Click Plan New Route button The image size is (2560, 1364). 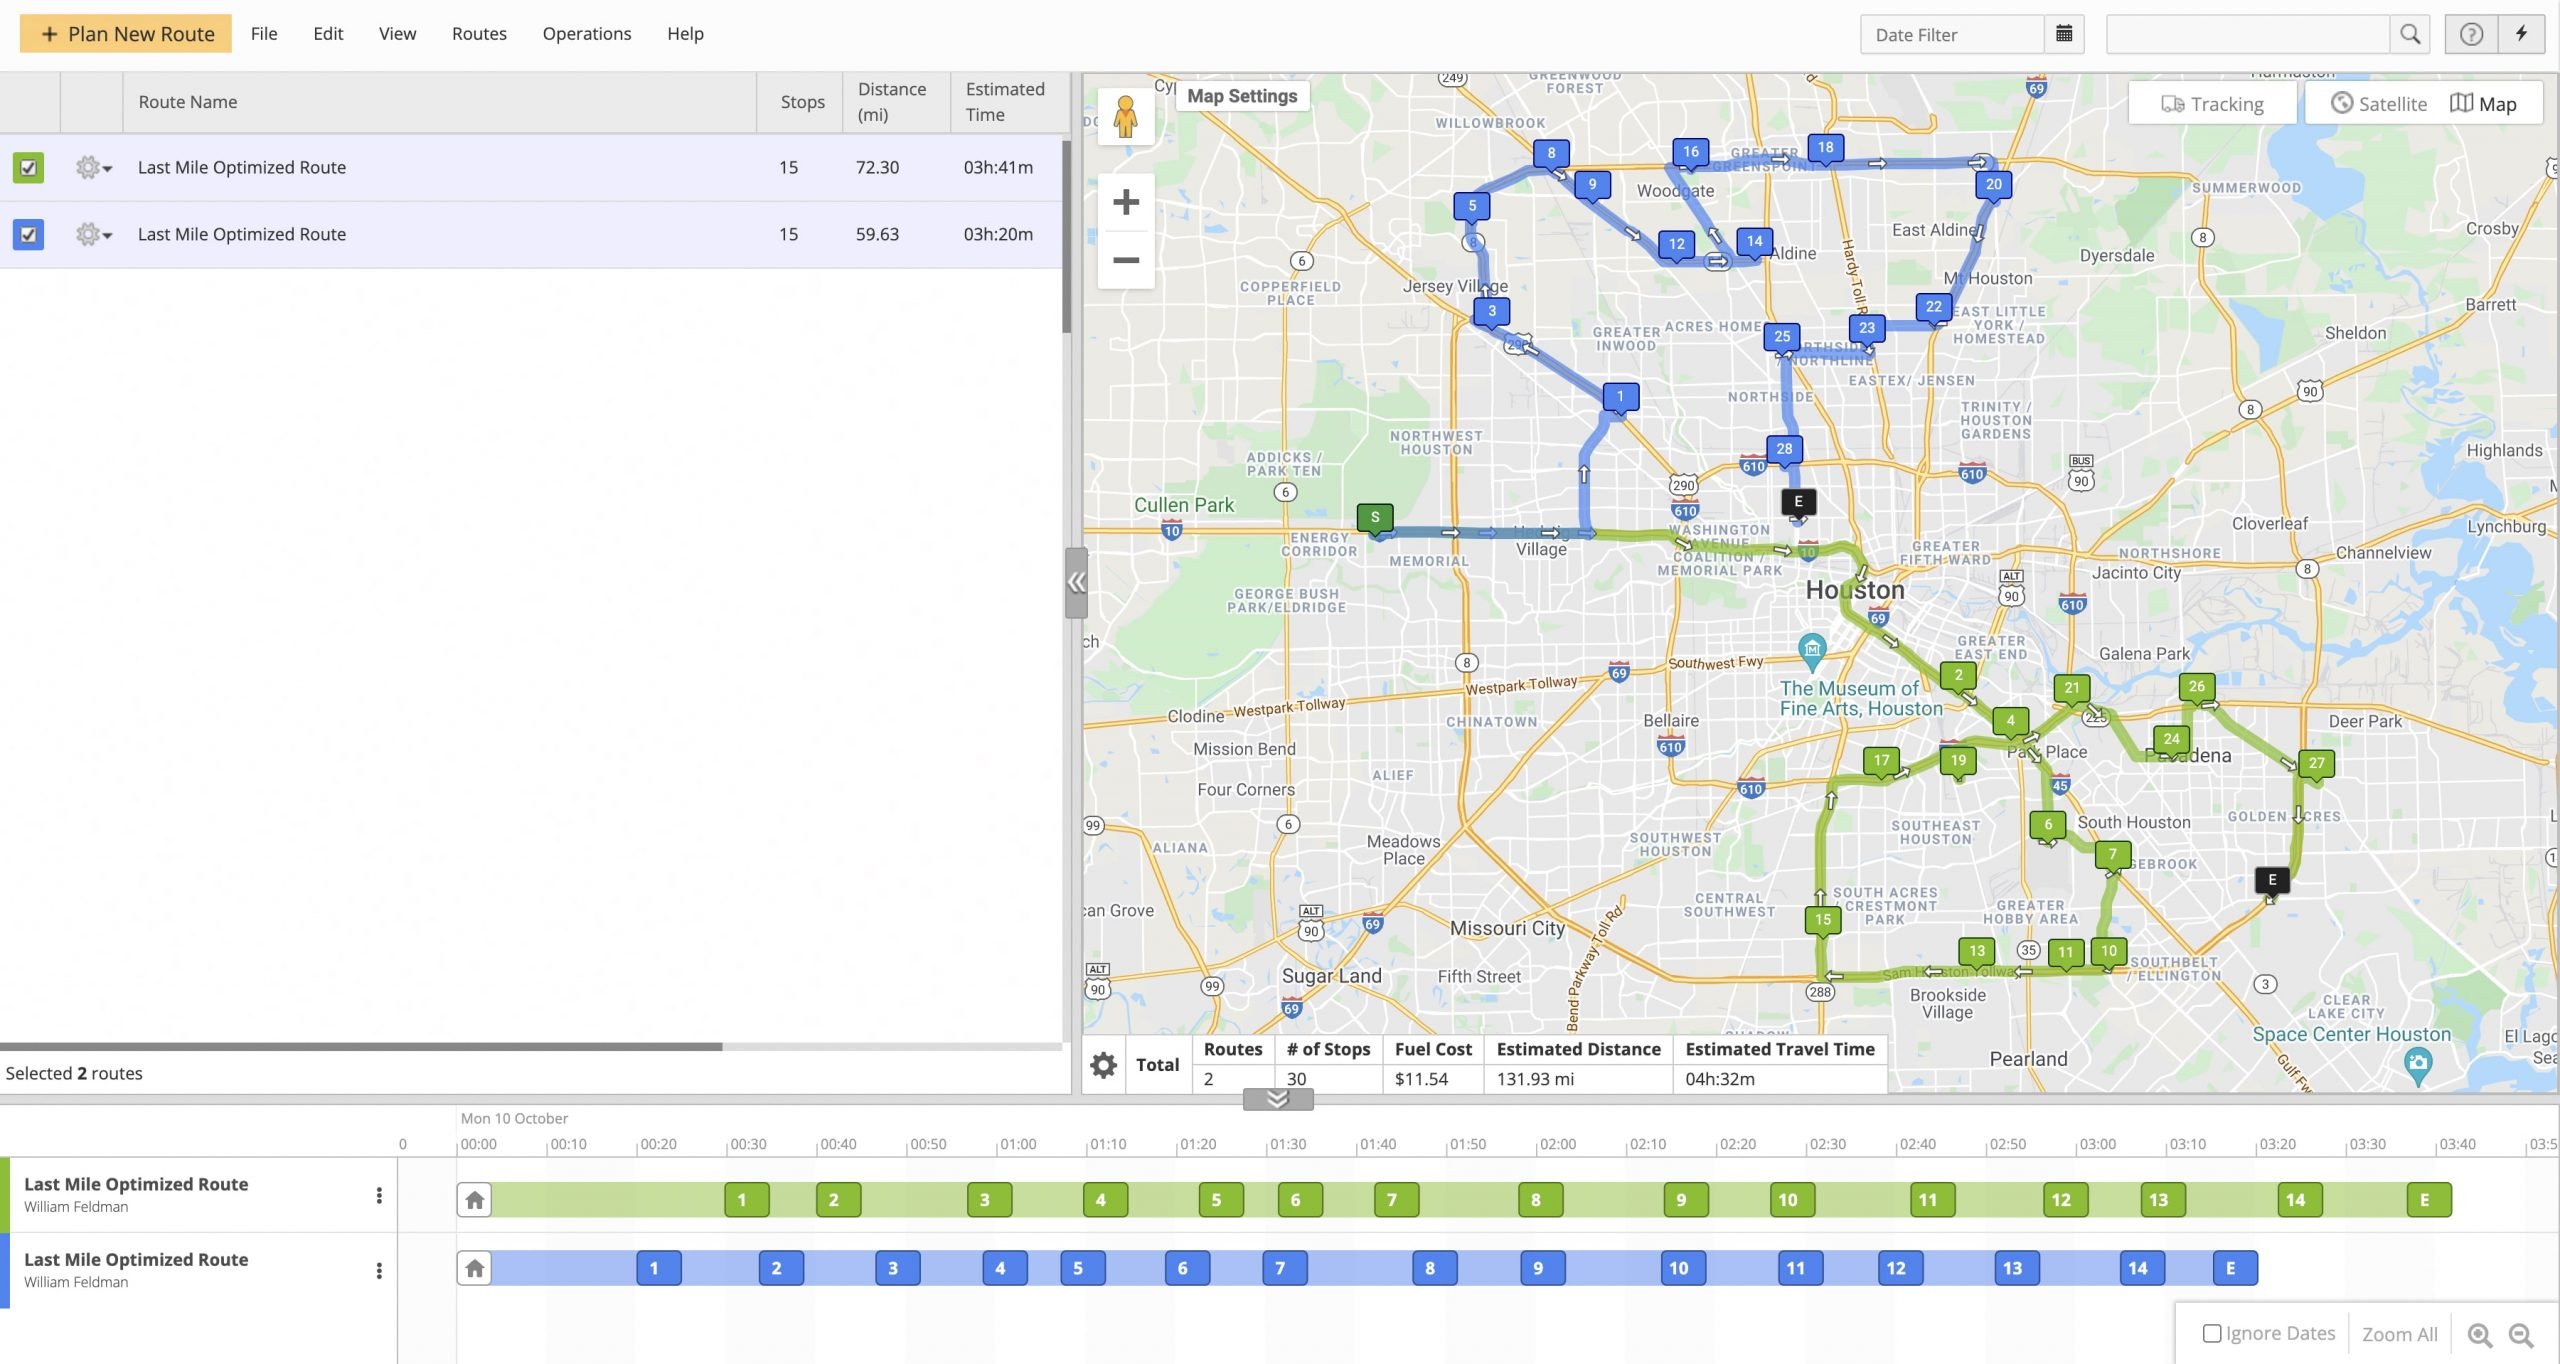pos(126,34)
